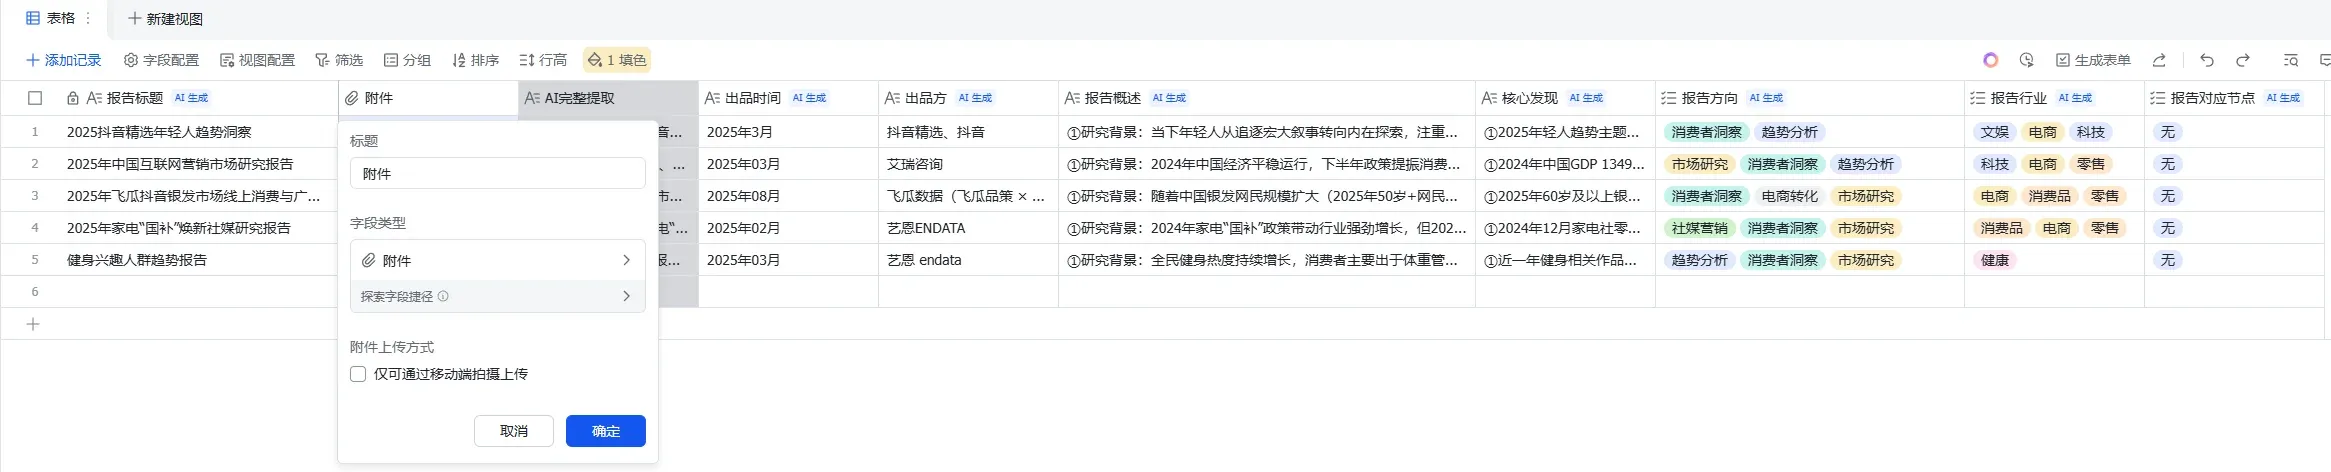
Task: Click the paint bucket icon in 填色
Action: [595, 60]
